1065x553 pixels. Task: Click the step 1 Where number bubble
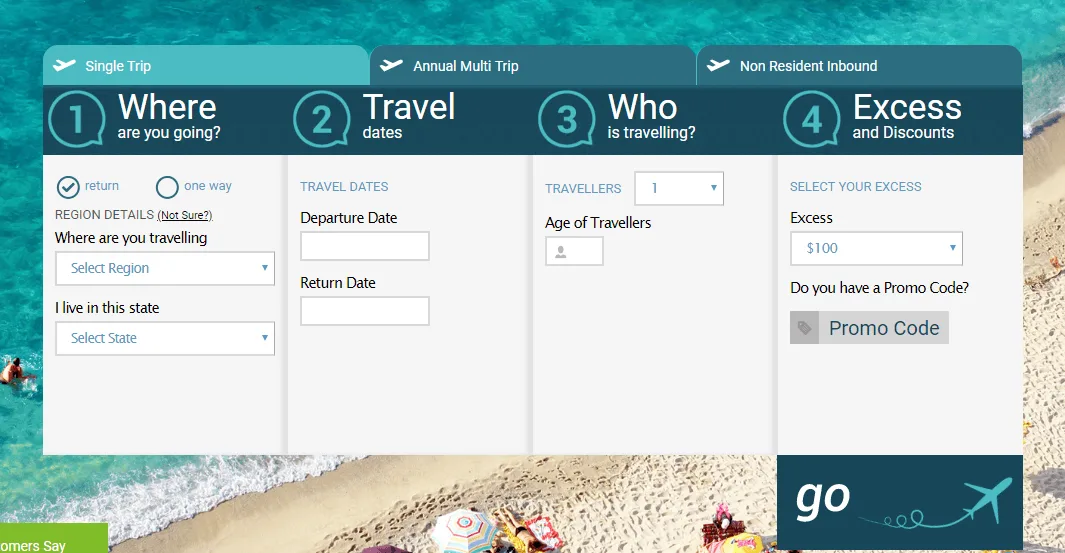76,119
